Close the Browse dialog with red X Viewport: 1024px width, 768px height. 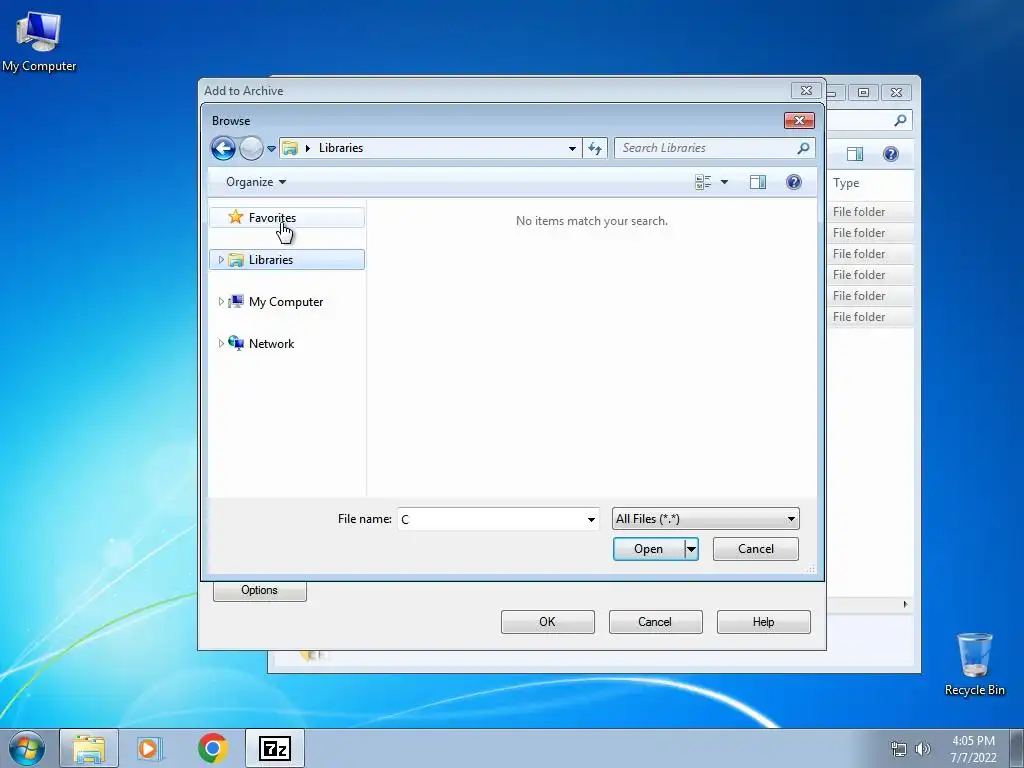coord(799,121)
